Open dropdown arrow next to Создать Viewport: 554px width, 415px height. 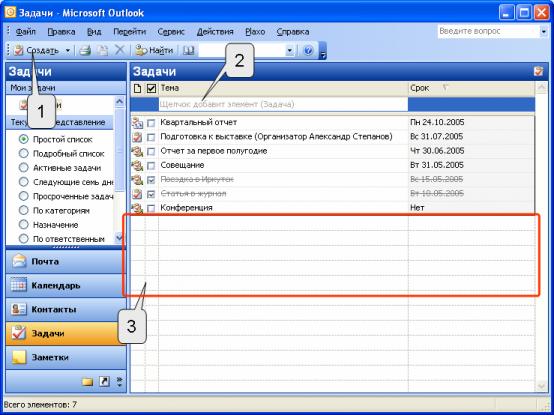67,51
